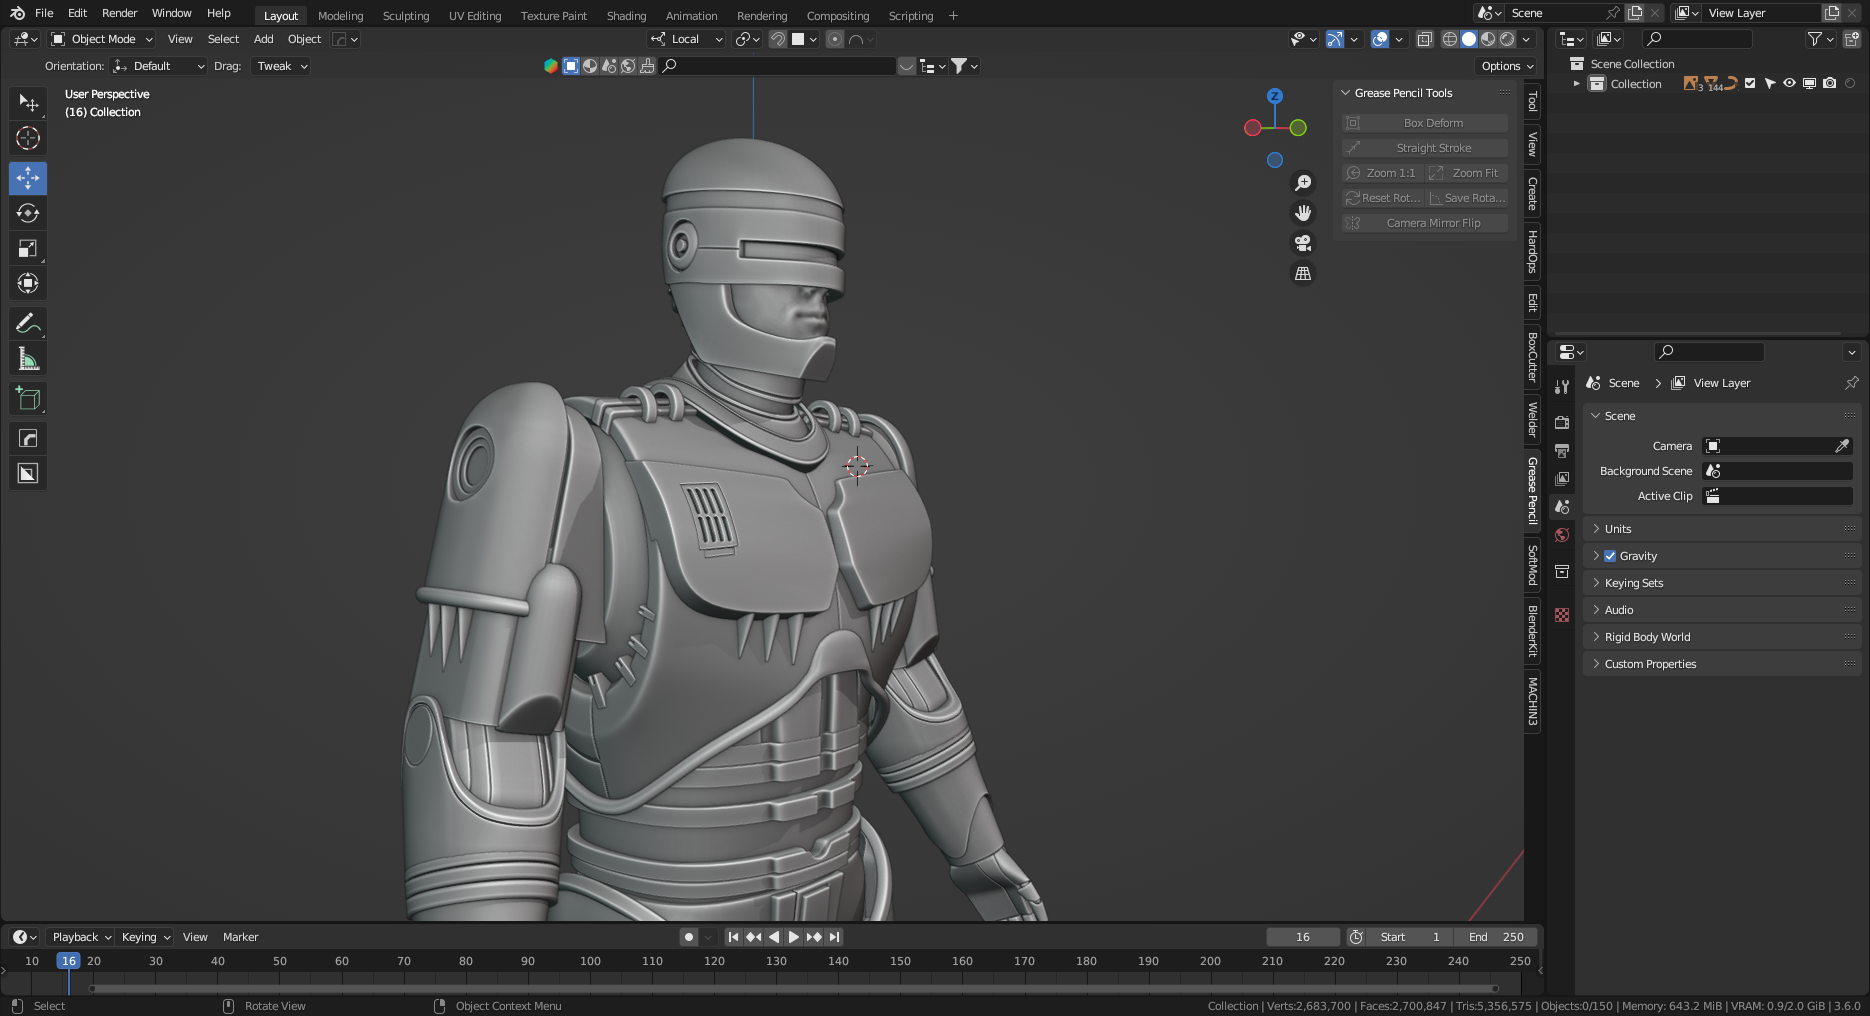Open the Object Mode dropdown

pos(102,39)
